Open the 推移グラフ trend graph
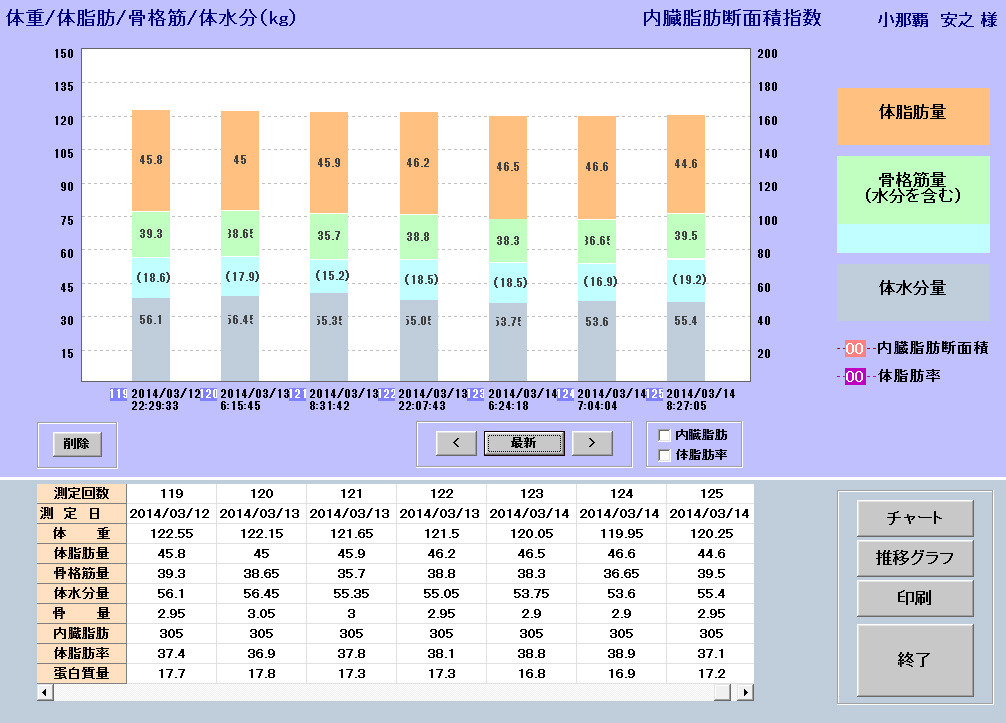 pos(914,558)
